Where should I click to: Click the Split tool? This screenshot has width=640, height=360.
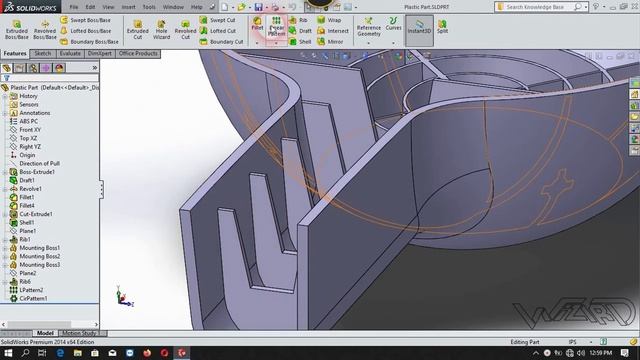coord(442,26)
